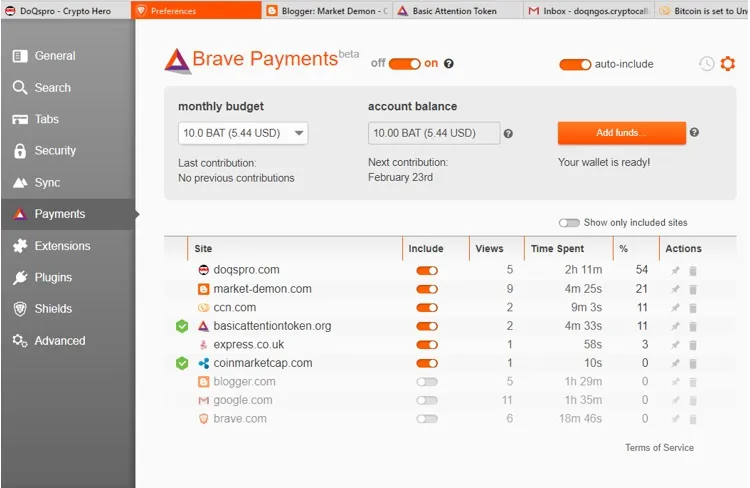Screen dimensions: 750x488
Task: Delete doqspro.com with trash icon
Action: pos(693,271)
